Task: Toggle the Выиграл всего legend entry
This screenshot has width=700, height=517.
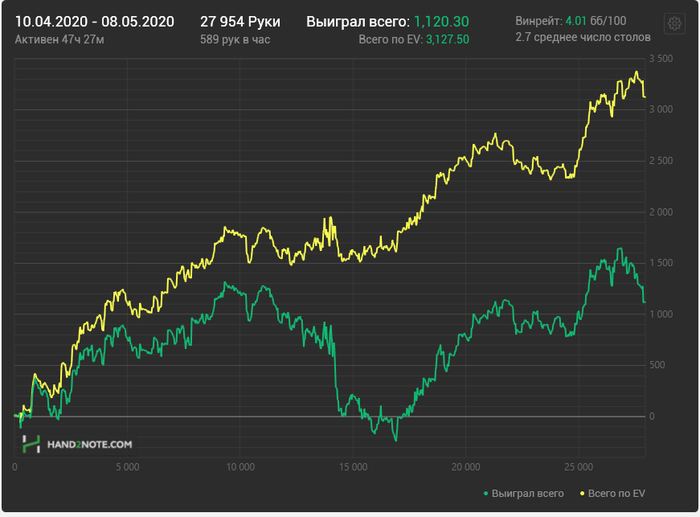Action: coord(524,493)
